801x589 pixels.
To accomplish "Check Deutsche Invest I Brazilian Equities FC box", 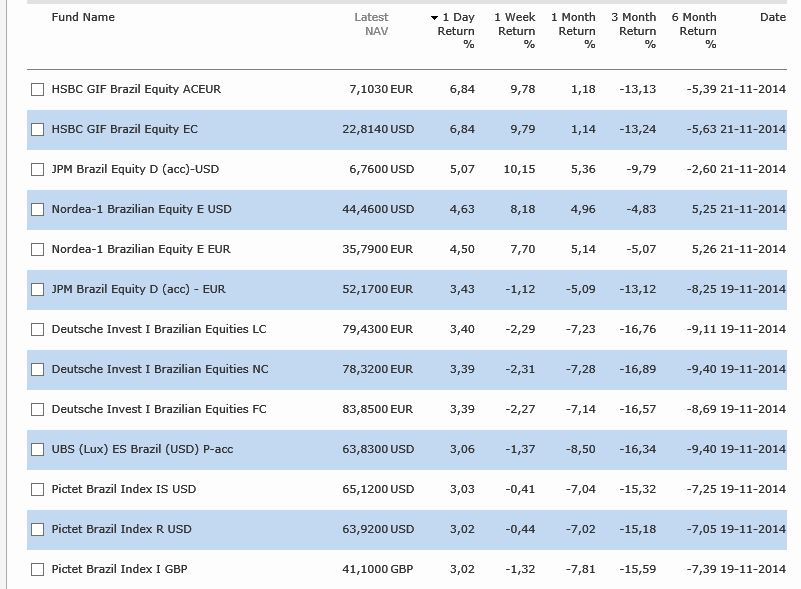I will click(37, 409).
